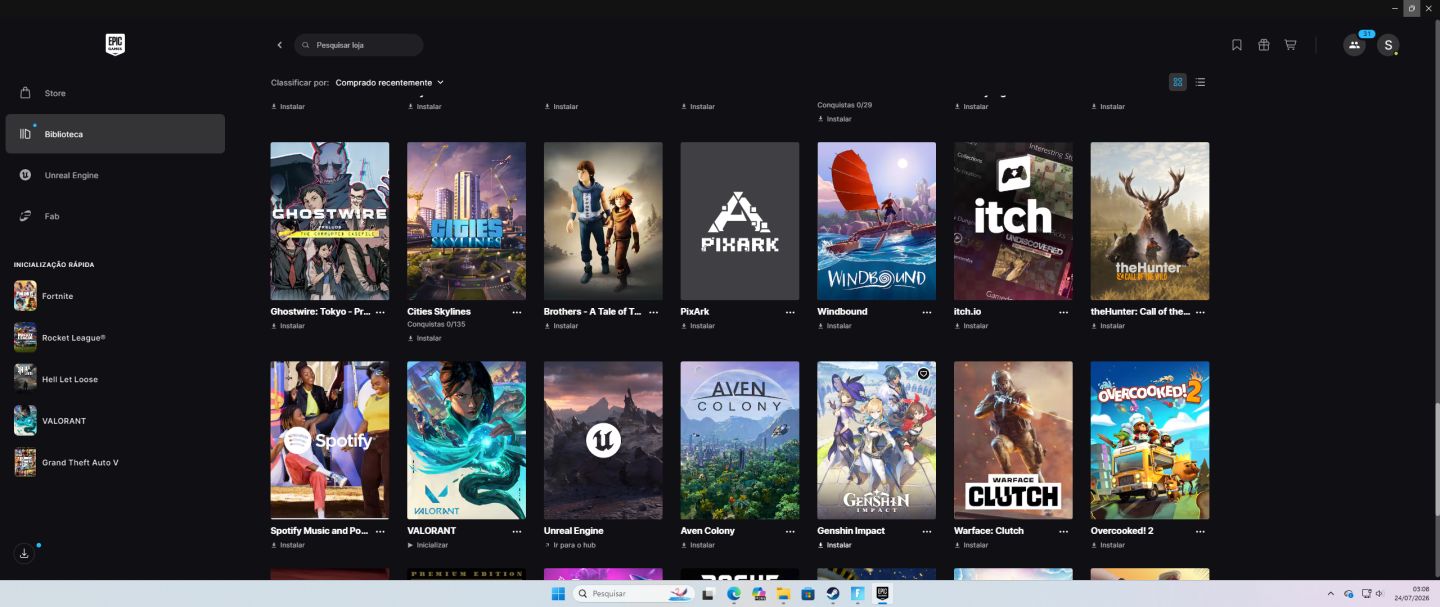Open Microsoft Store from taskbar
This screenshot has width=1440, height=607.
point(808,594)
